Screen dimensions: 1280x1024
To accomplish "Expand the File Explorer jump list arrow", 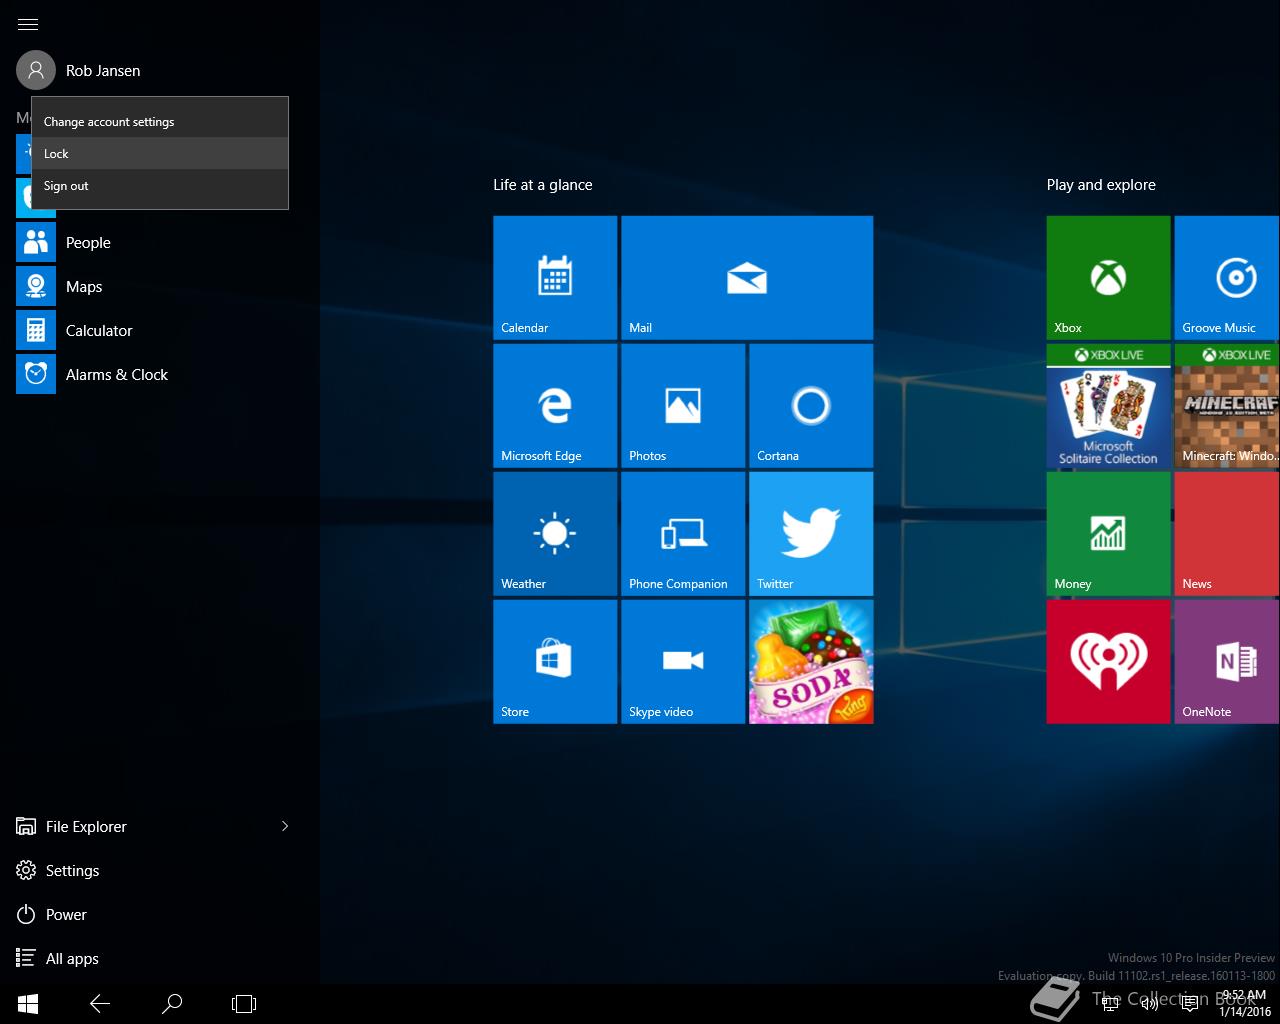I will 285,826.
